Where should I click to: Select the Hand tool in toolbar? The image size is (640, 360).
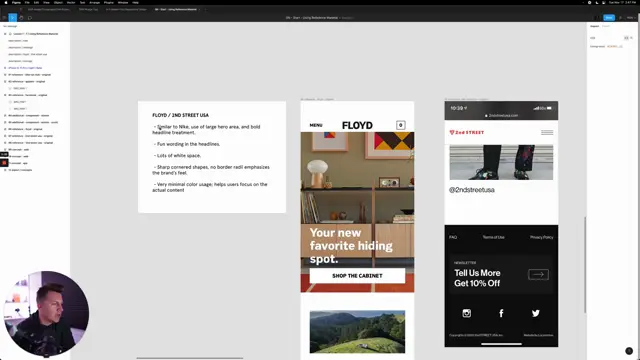(21, 18)
